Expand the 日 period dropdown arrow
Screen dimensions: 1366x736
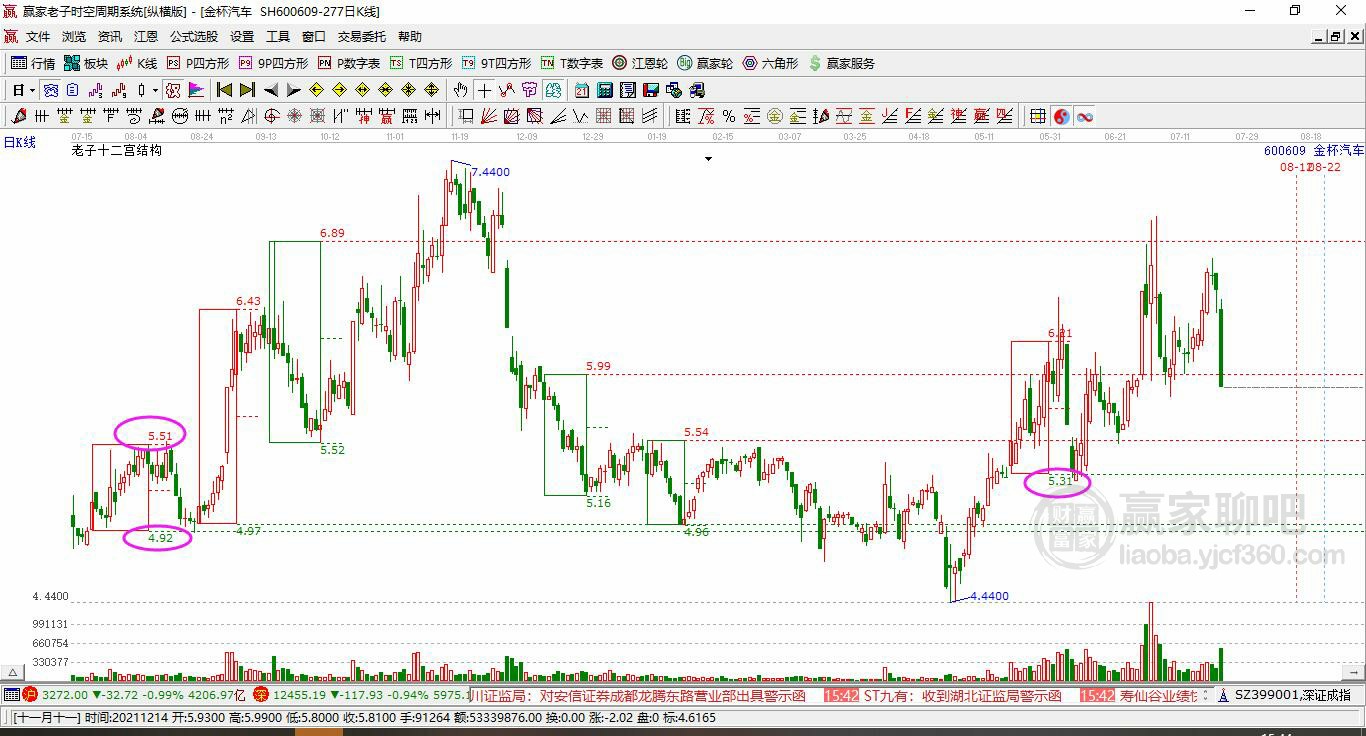point(33,90)
